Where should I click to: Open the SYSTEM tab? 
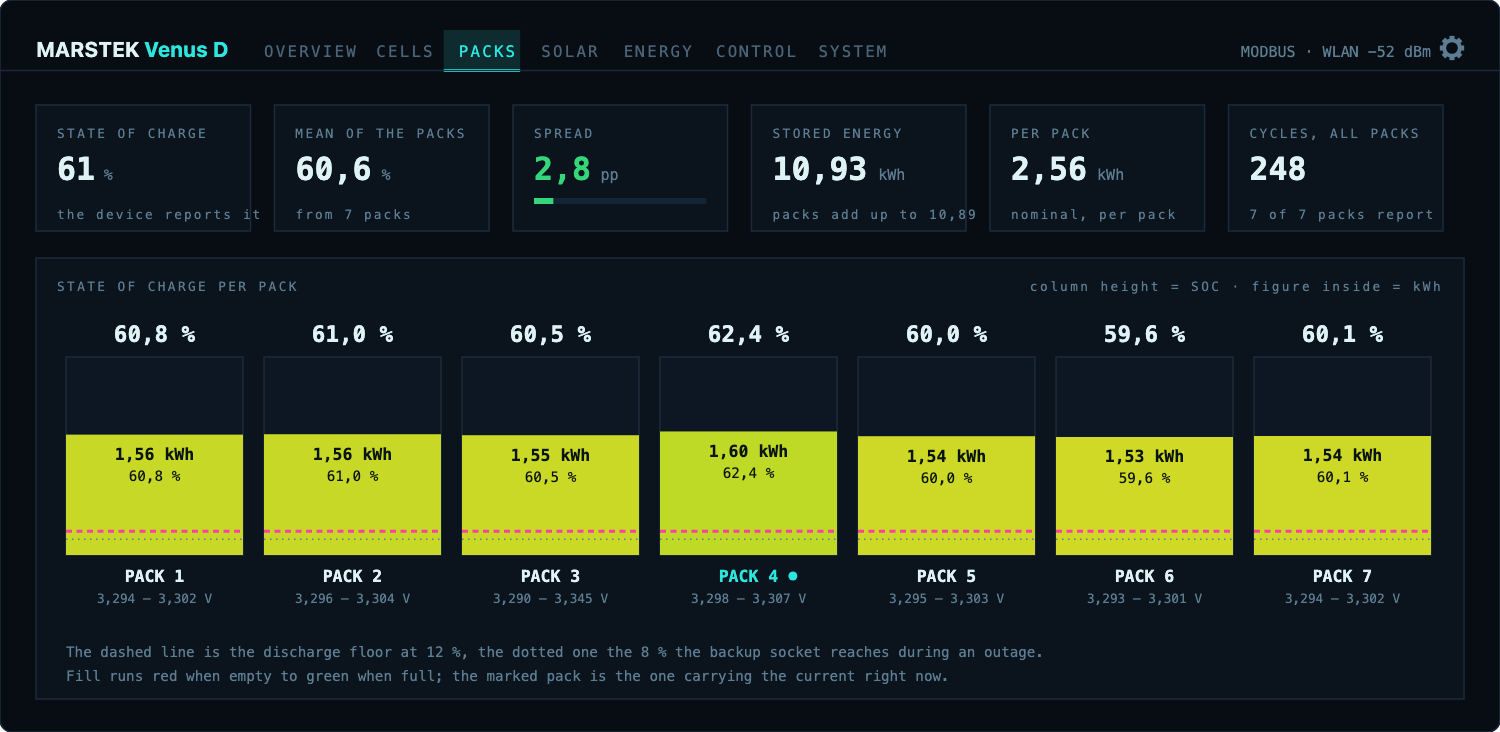853,51
